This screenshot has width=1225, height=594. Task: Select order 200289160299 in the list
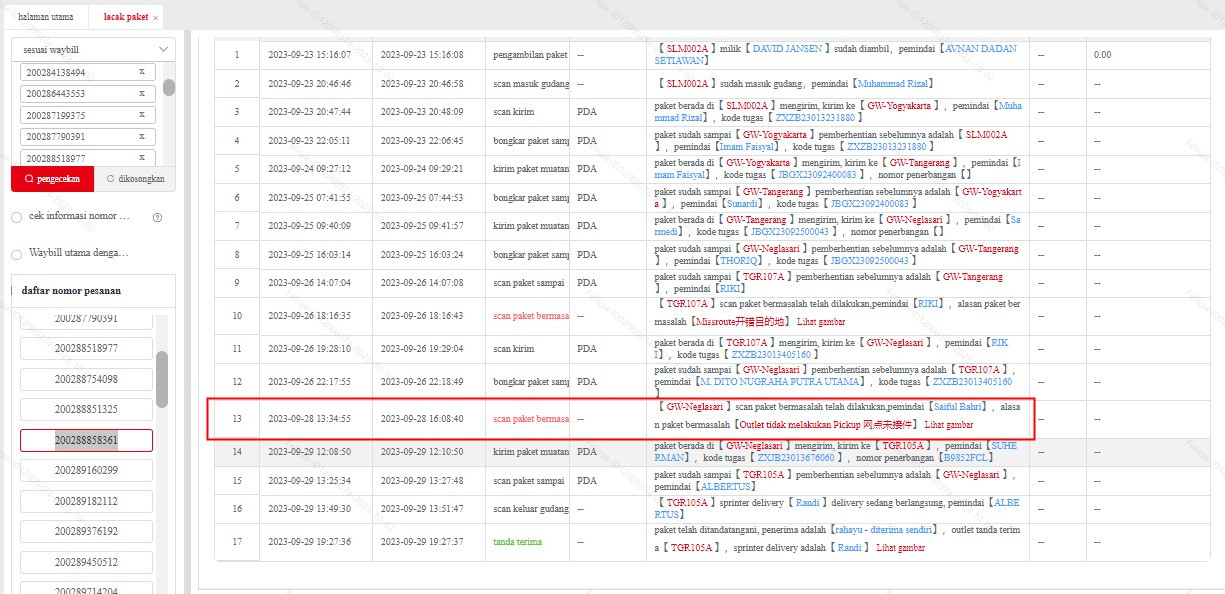(86, 470)
